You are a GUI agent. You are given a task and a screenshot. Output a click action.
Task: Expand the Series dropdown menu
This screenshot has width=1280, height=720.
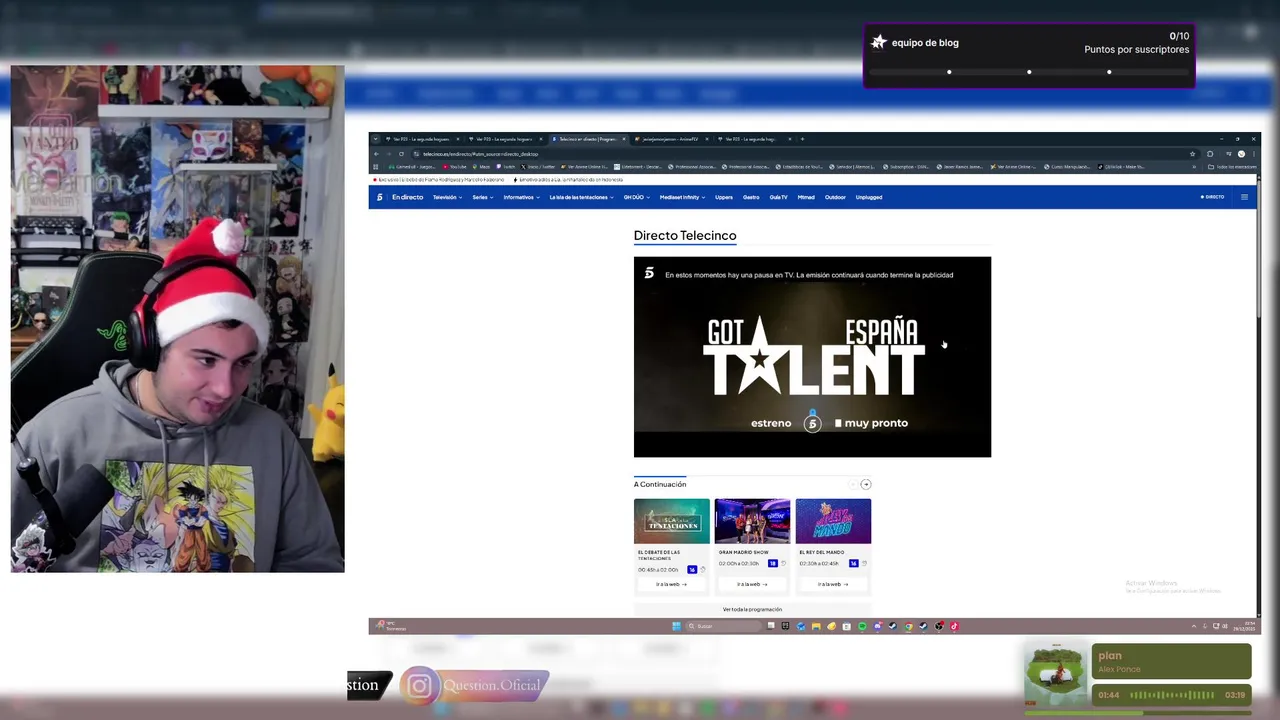coord(483,197)
